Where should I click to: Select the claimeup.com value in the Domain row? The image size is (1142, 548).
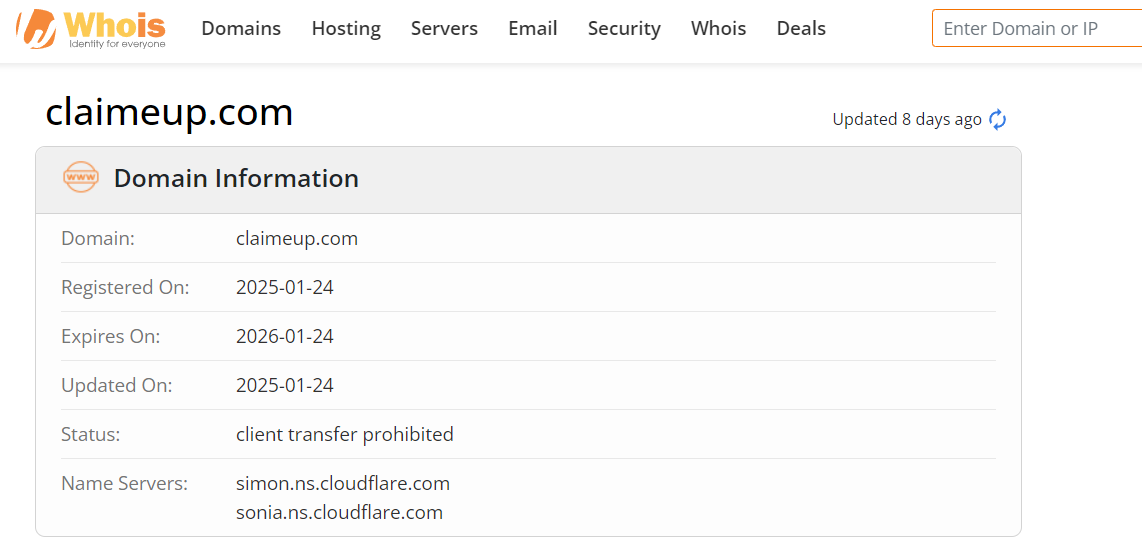pyautogui.click(x=297, y=239)
